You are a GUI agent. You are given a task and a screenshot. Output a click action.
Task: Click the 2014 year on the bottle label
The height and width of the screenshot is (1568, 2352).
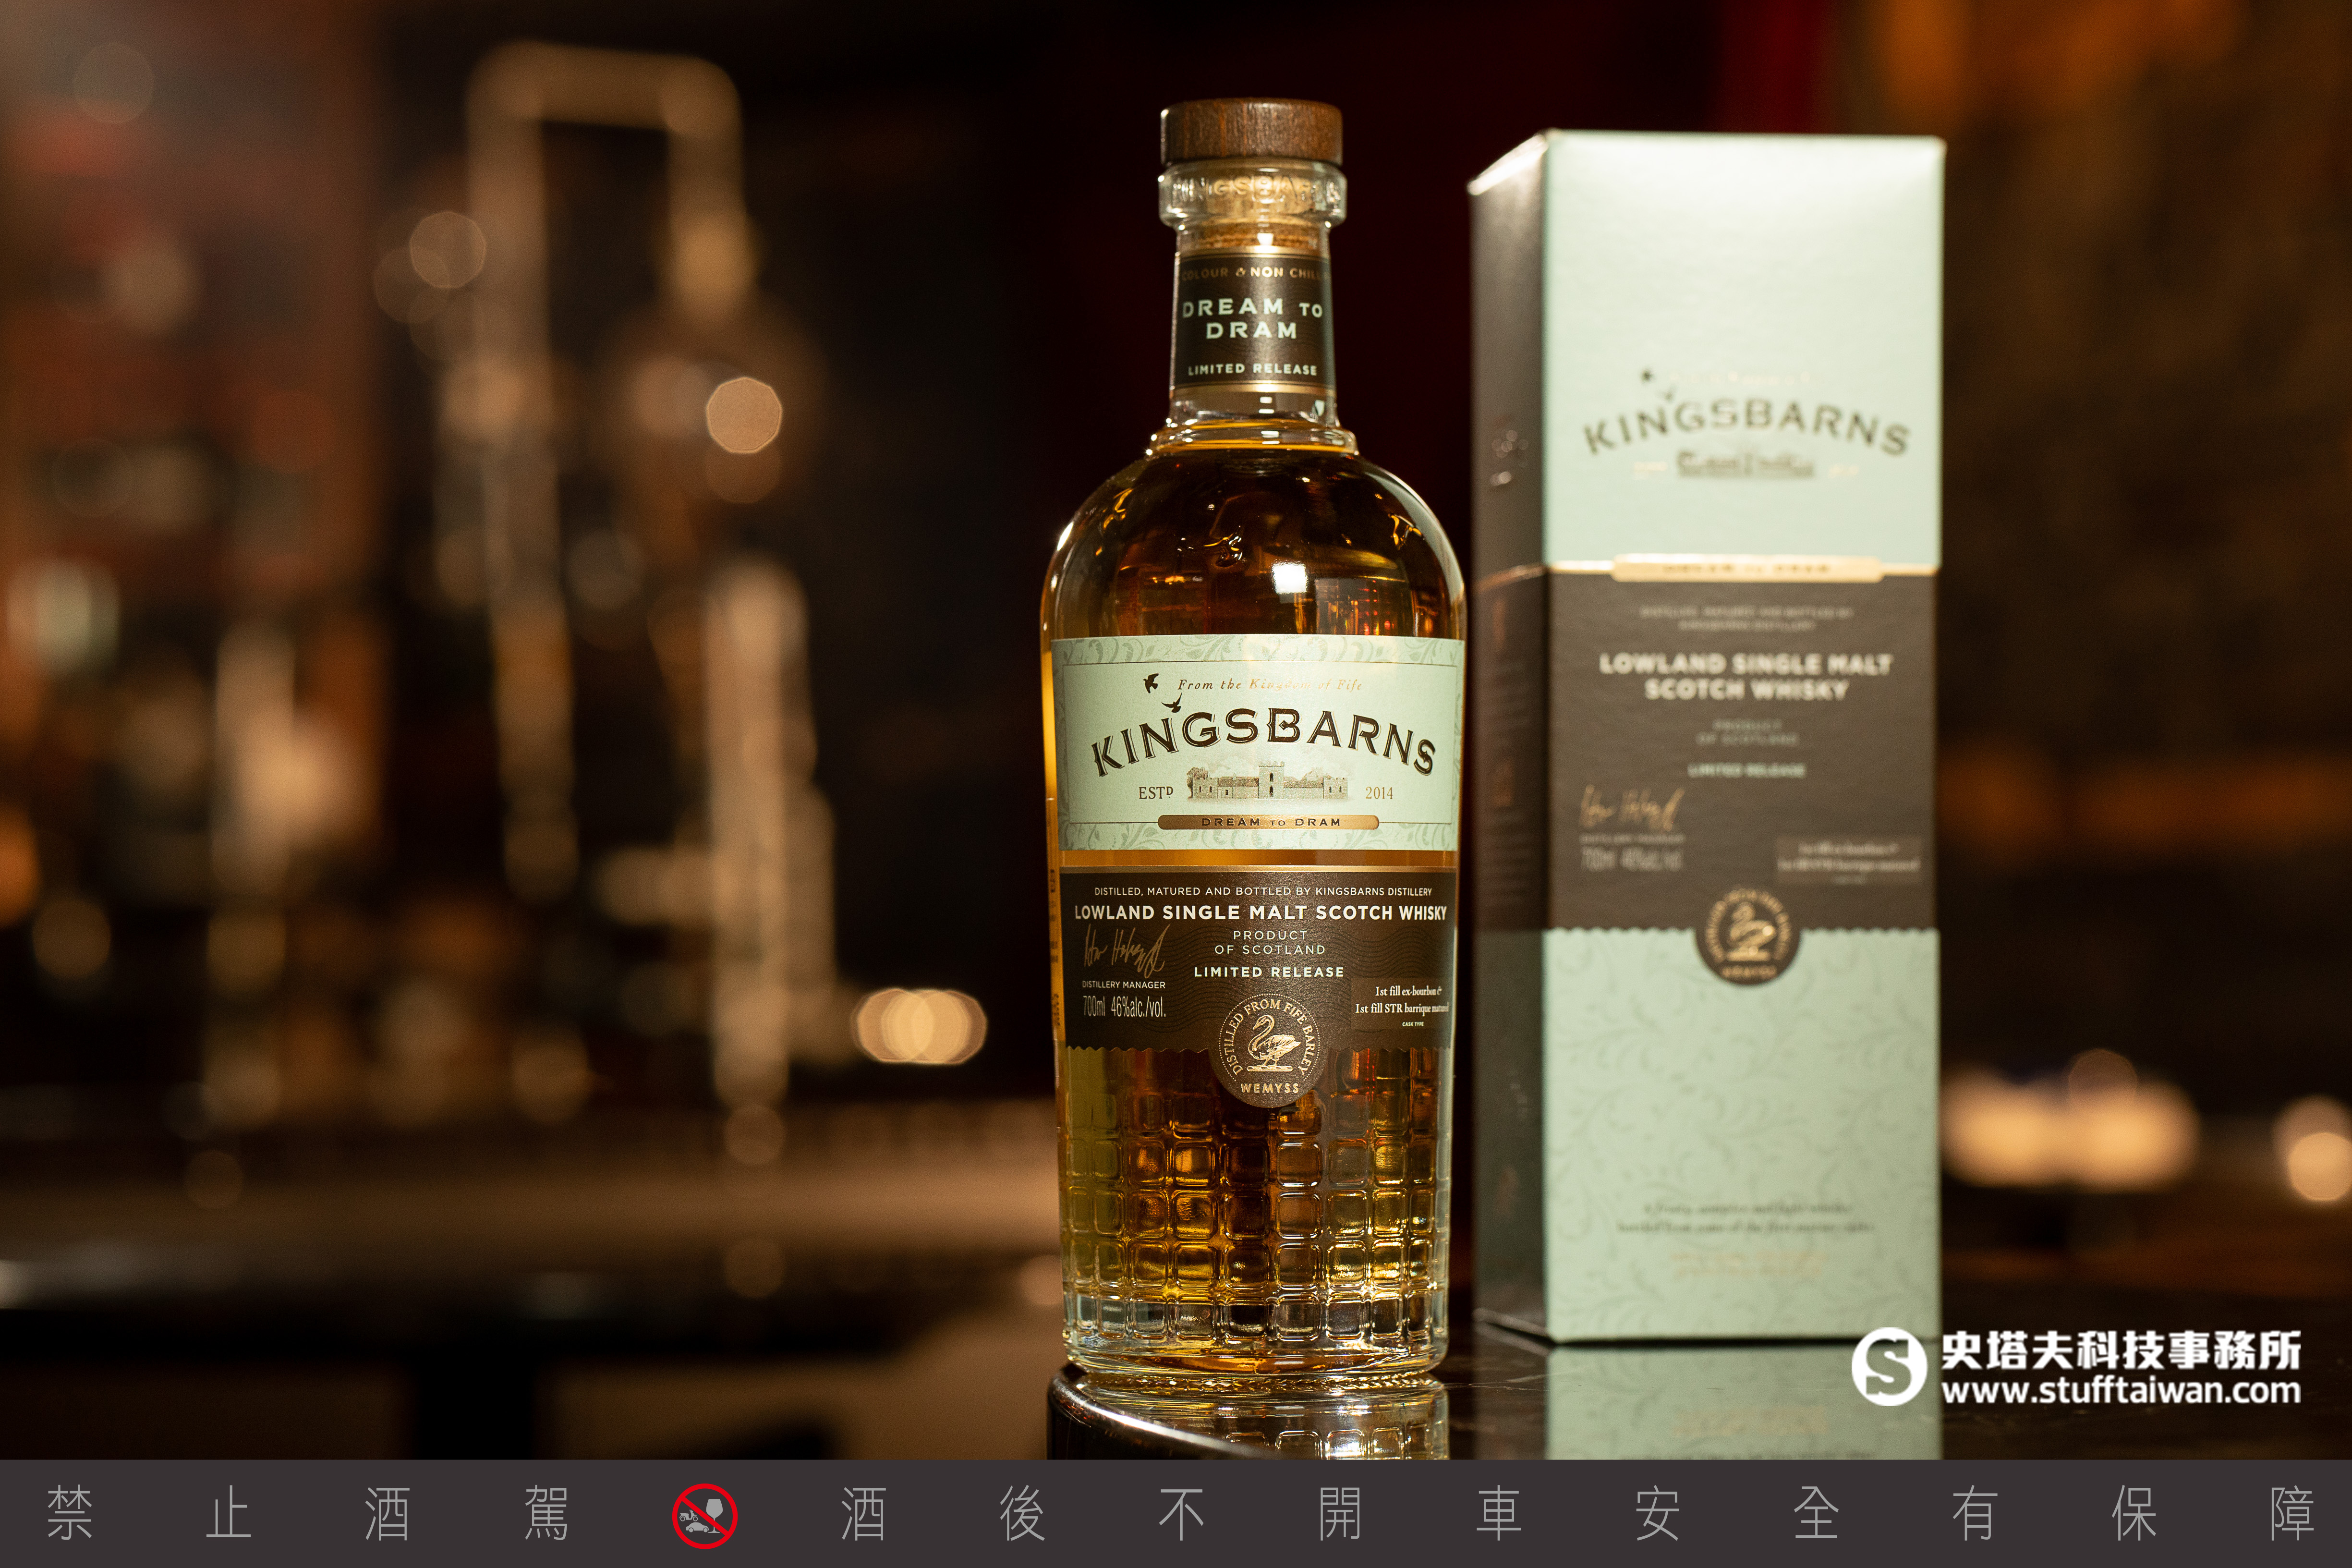coord(1379,793)
